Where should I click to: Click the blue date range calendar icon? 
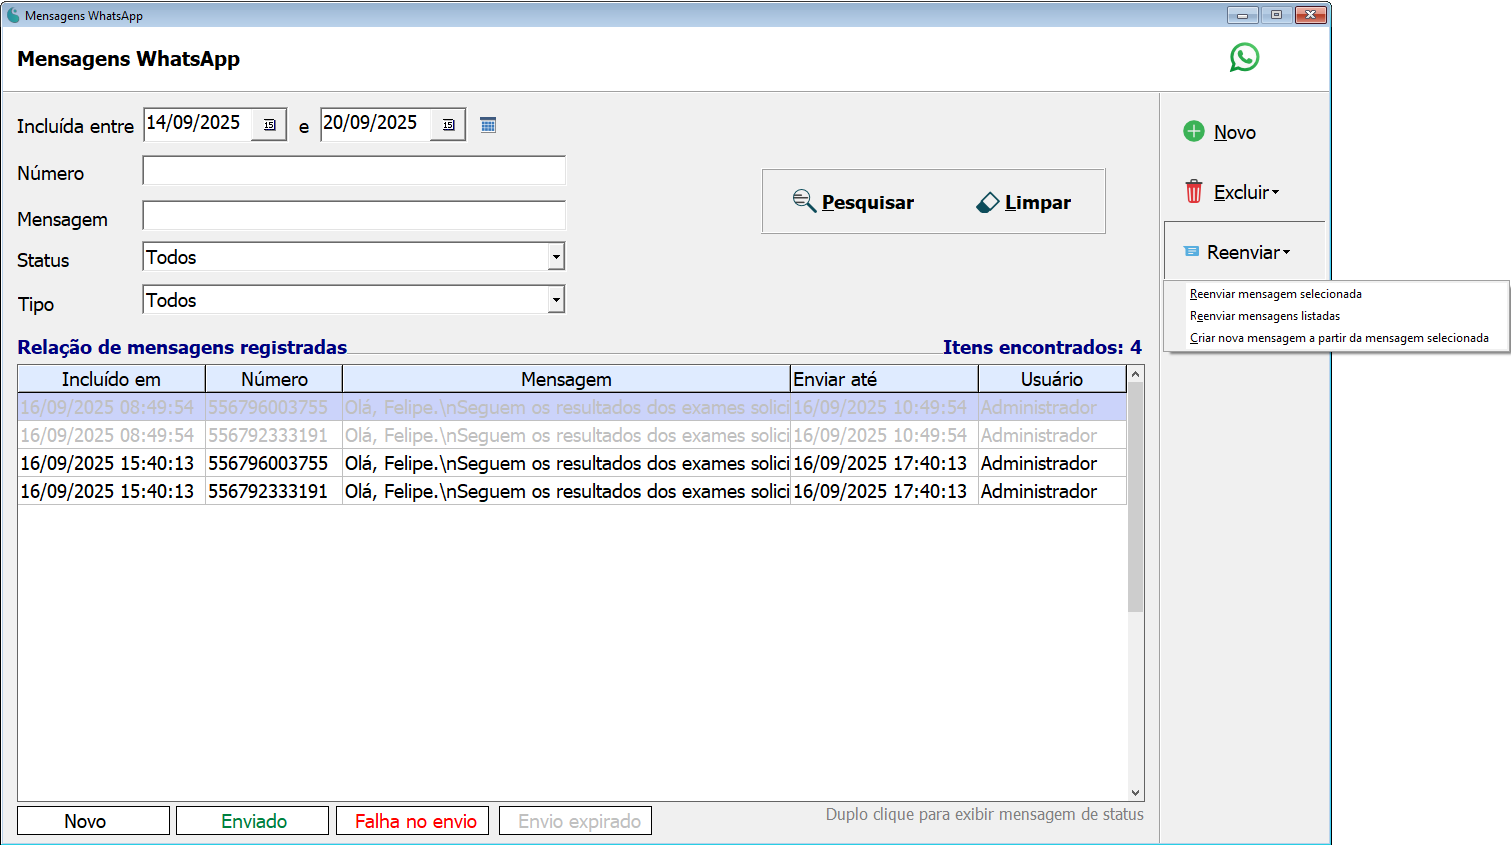(x=488, y=125)
